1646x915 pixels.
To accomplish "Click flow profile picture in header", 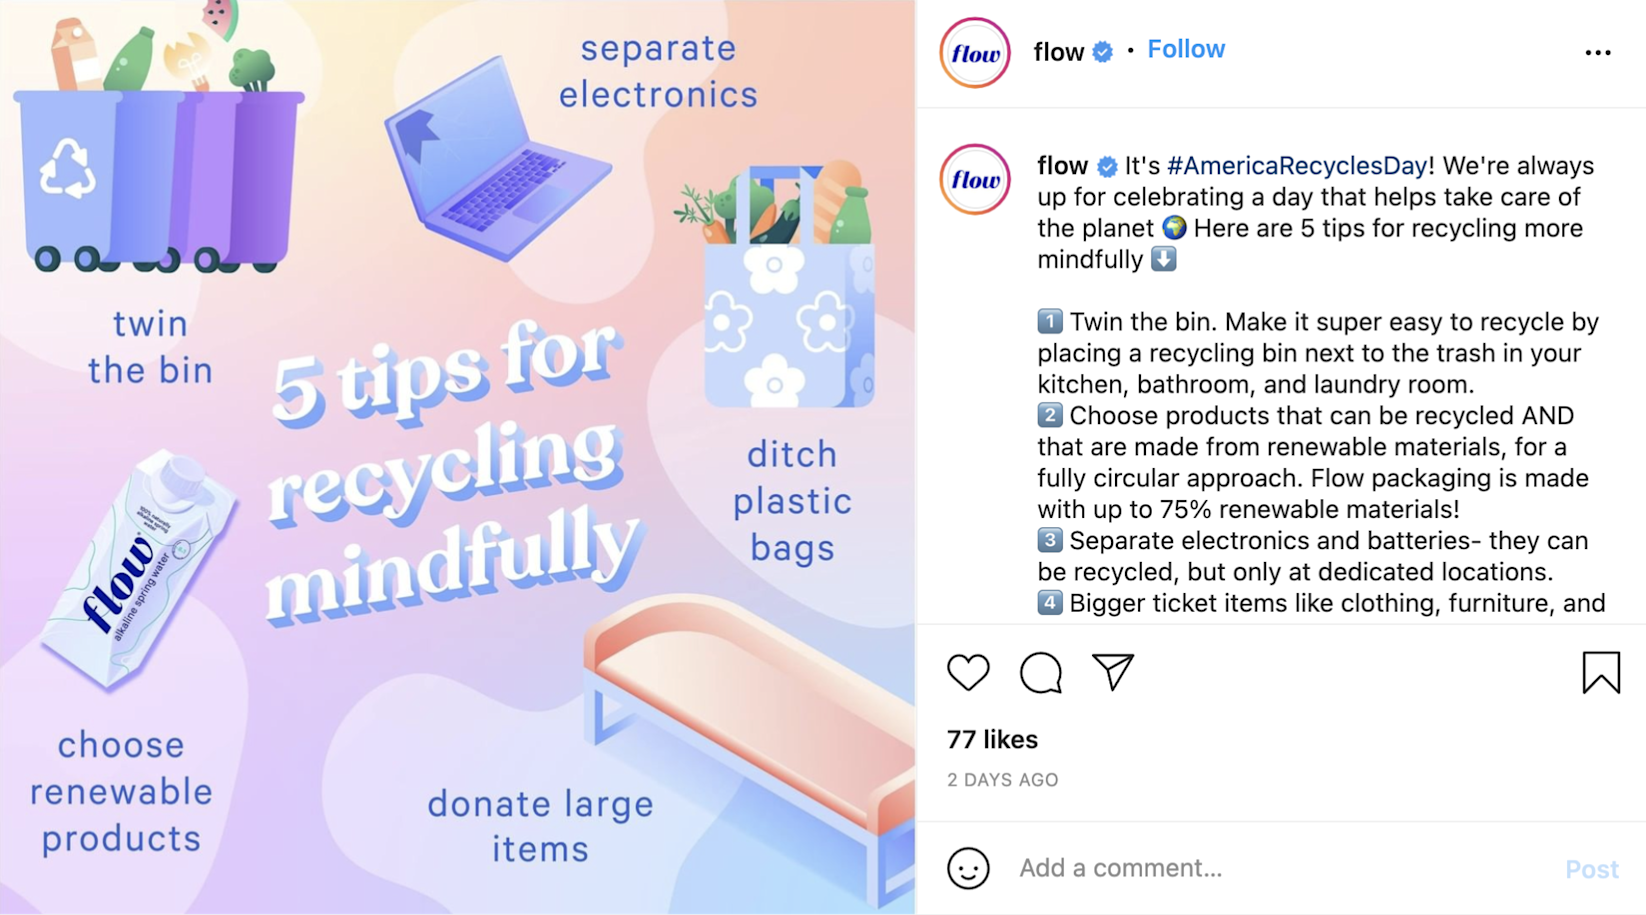I will click(975, 53).
